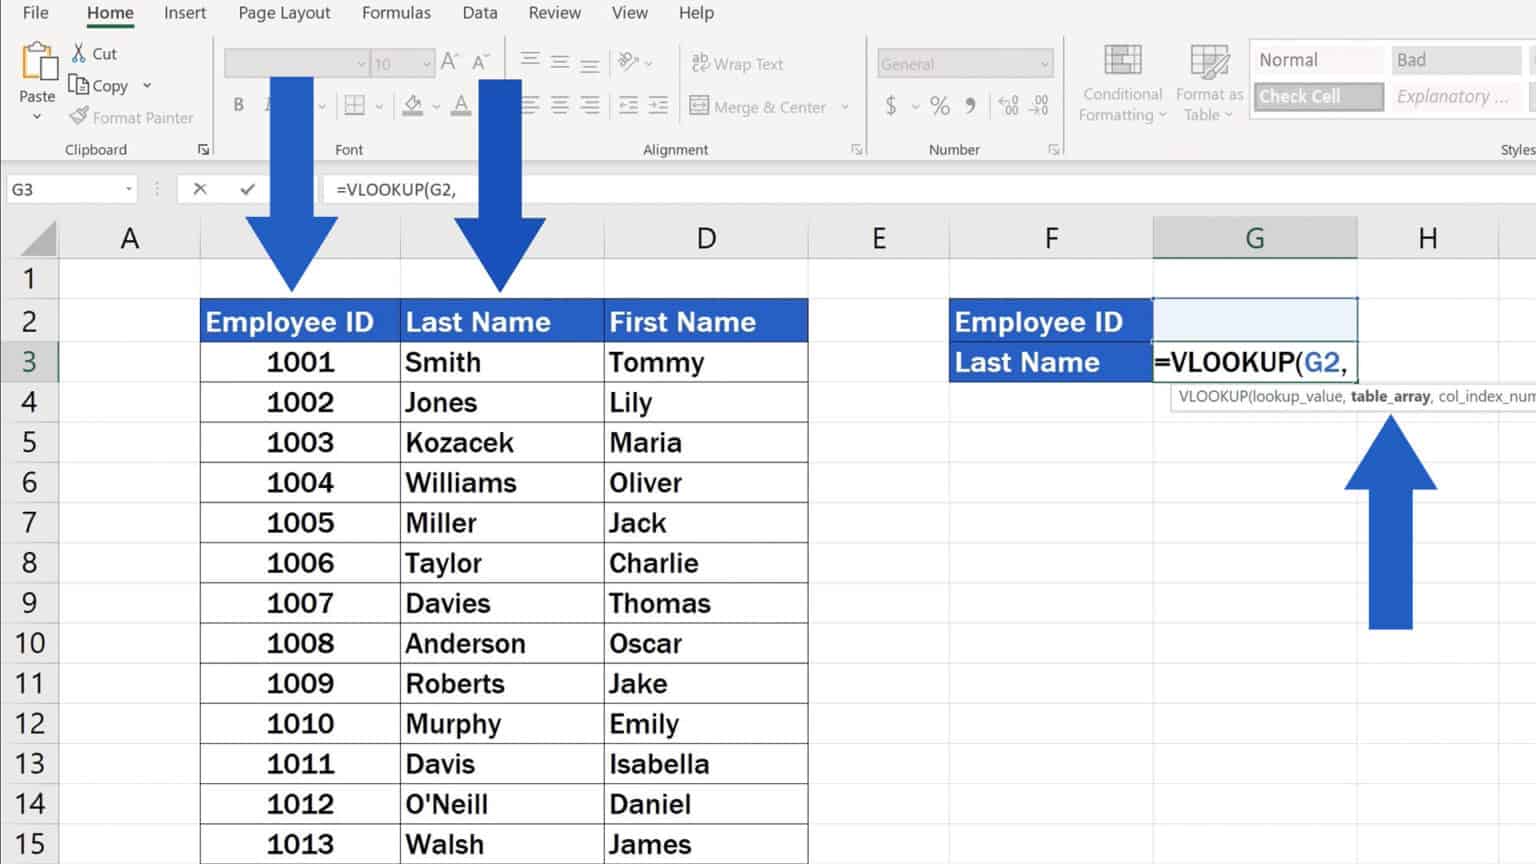The height and width of the screenshot is (864, 1536).
Task: Open the Conditional Formatting menu
Action: [1121, 83]
